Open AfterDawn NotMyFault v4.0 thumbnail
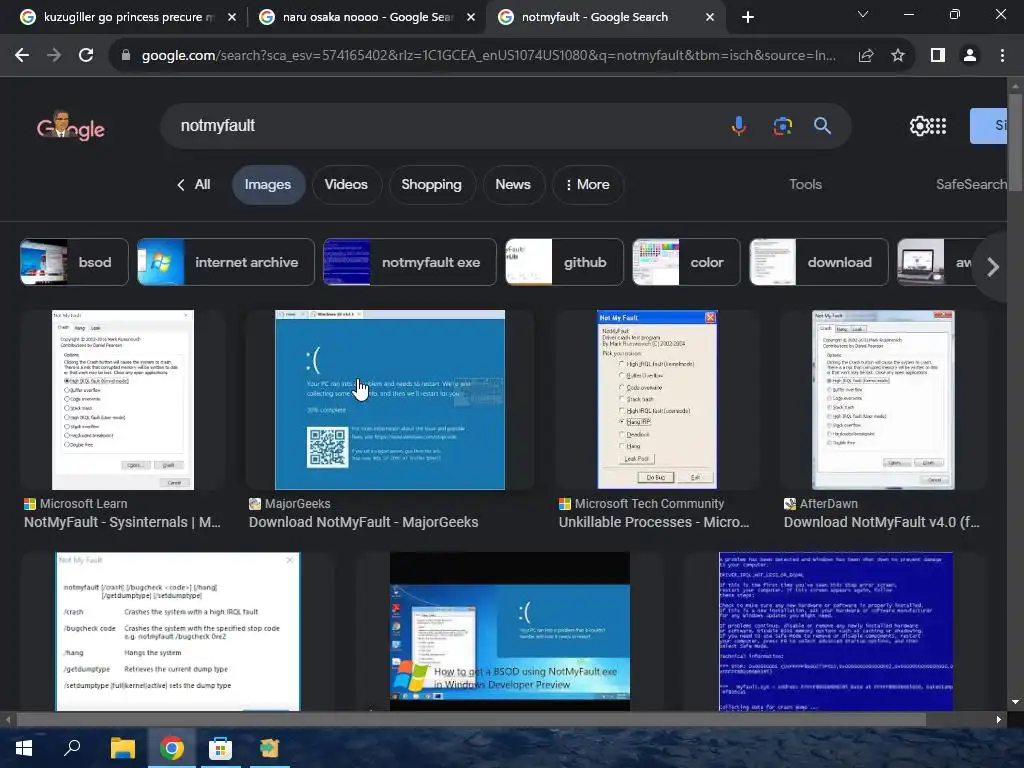This screenshot has width=1024, height=768. pos(883,400)
